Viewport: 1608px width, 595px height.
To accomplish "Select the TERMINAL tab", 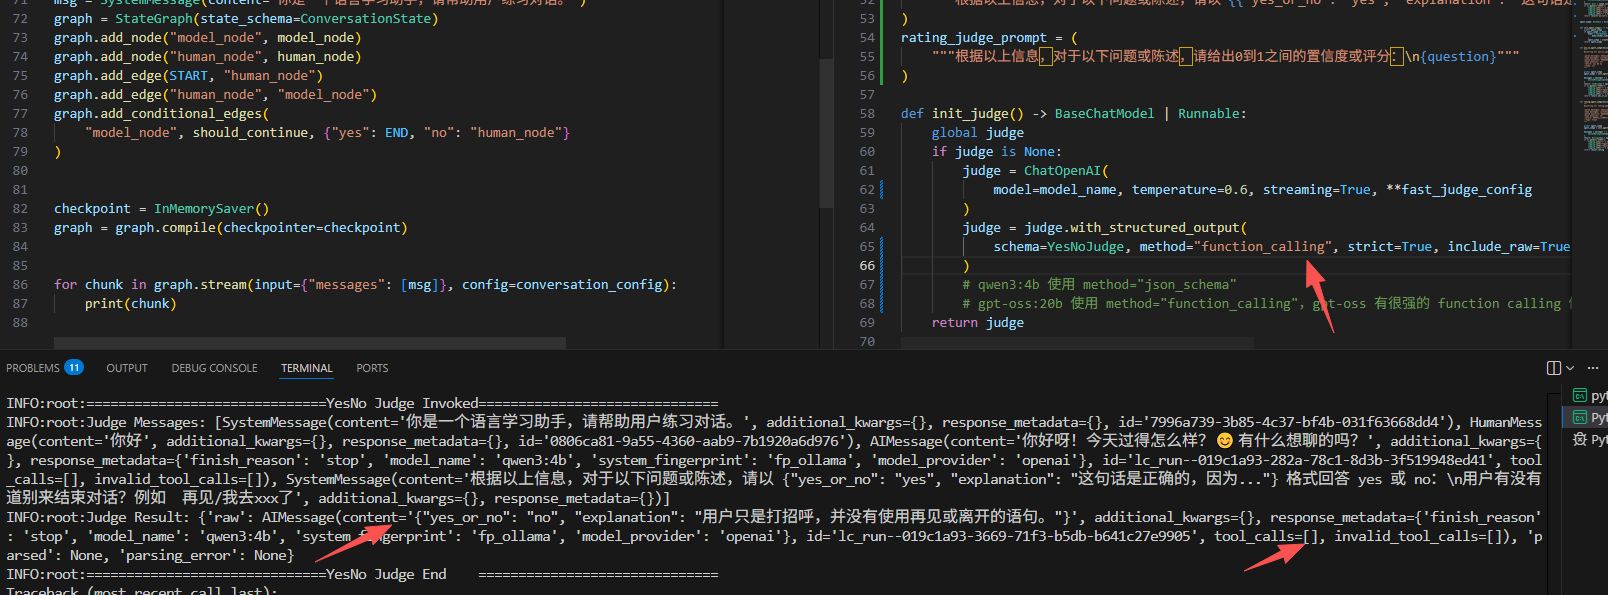I will [306, 368].
